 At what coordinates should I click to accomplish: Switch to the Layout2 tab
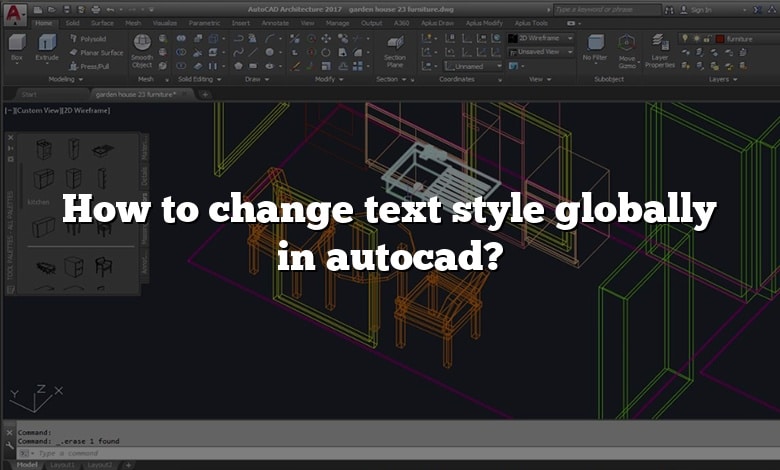pyautogui.click(x=99, y=465)
